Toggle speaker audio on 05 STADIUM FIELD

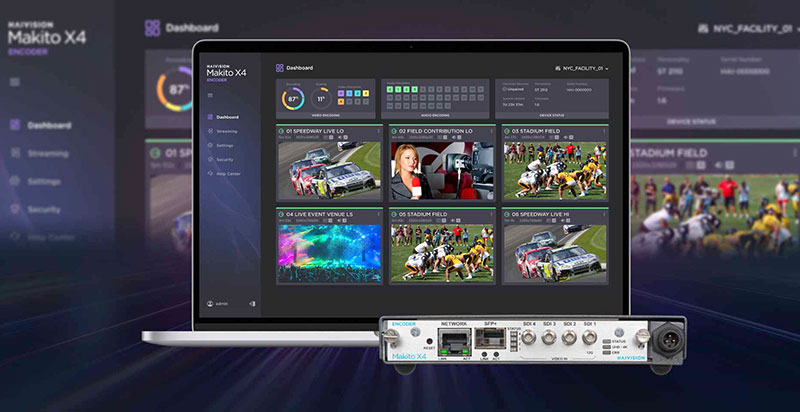453,220
